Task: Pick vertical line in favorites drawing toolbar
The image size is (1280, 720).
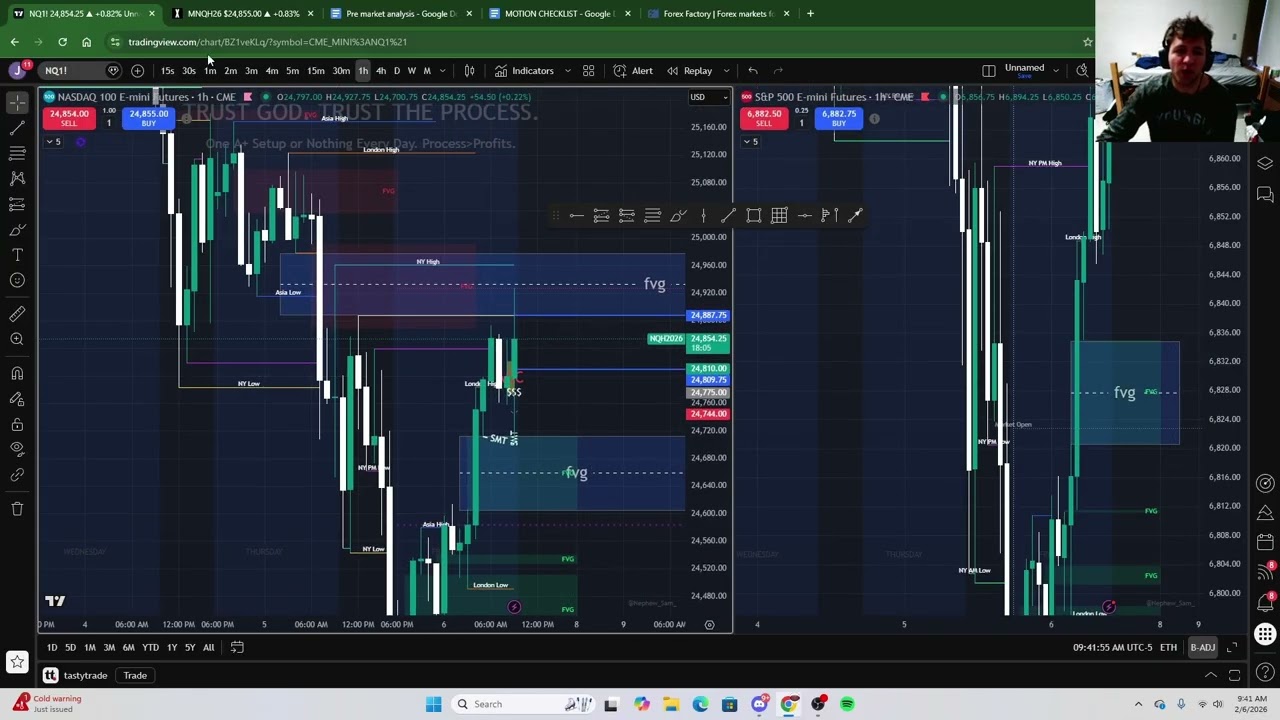Action: [x=703, y=216]
